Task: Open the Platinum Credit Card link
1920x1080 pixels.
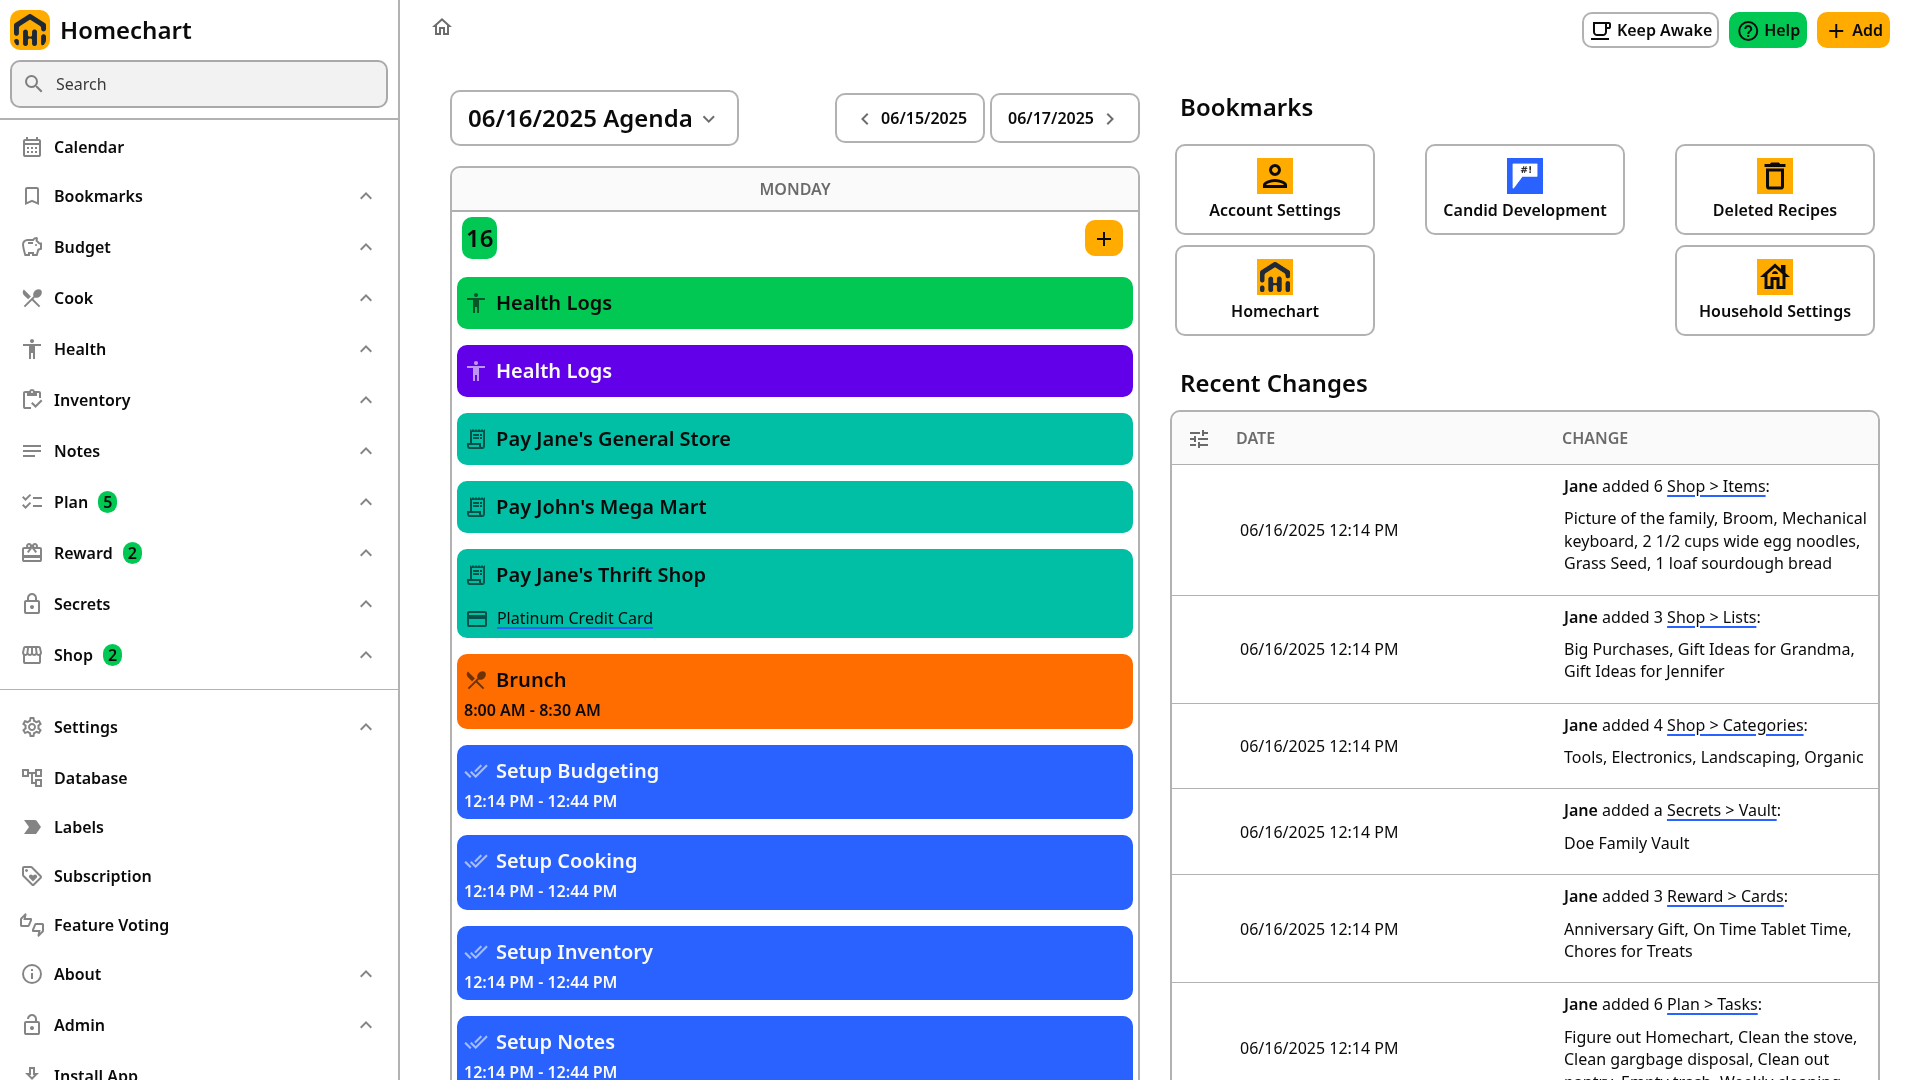Action: (574, 618)
